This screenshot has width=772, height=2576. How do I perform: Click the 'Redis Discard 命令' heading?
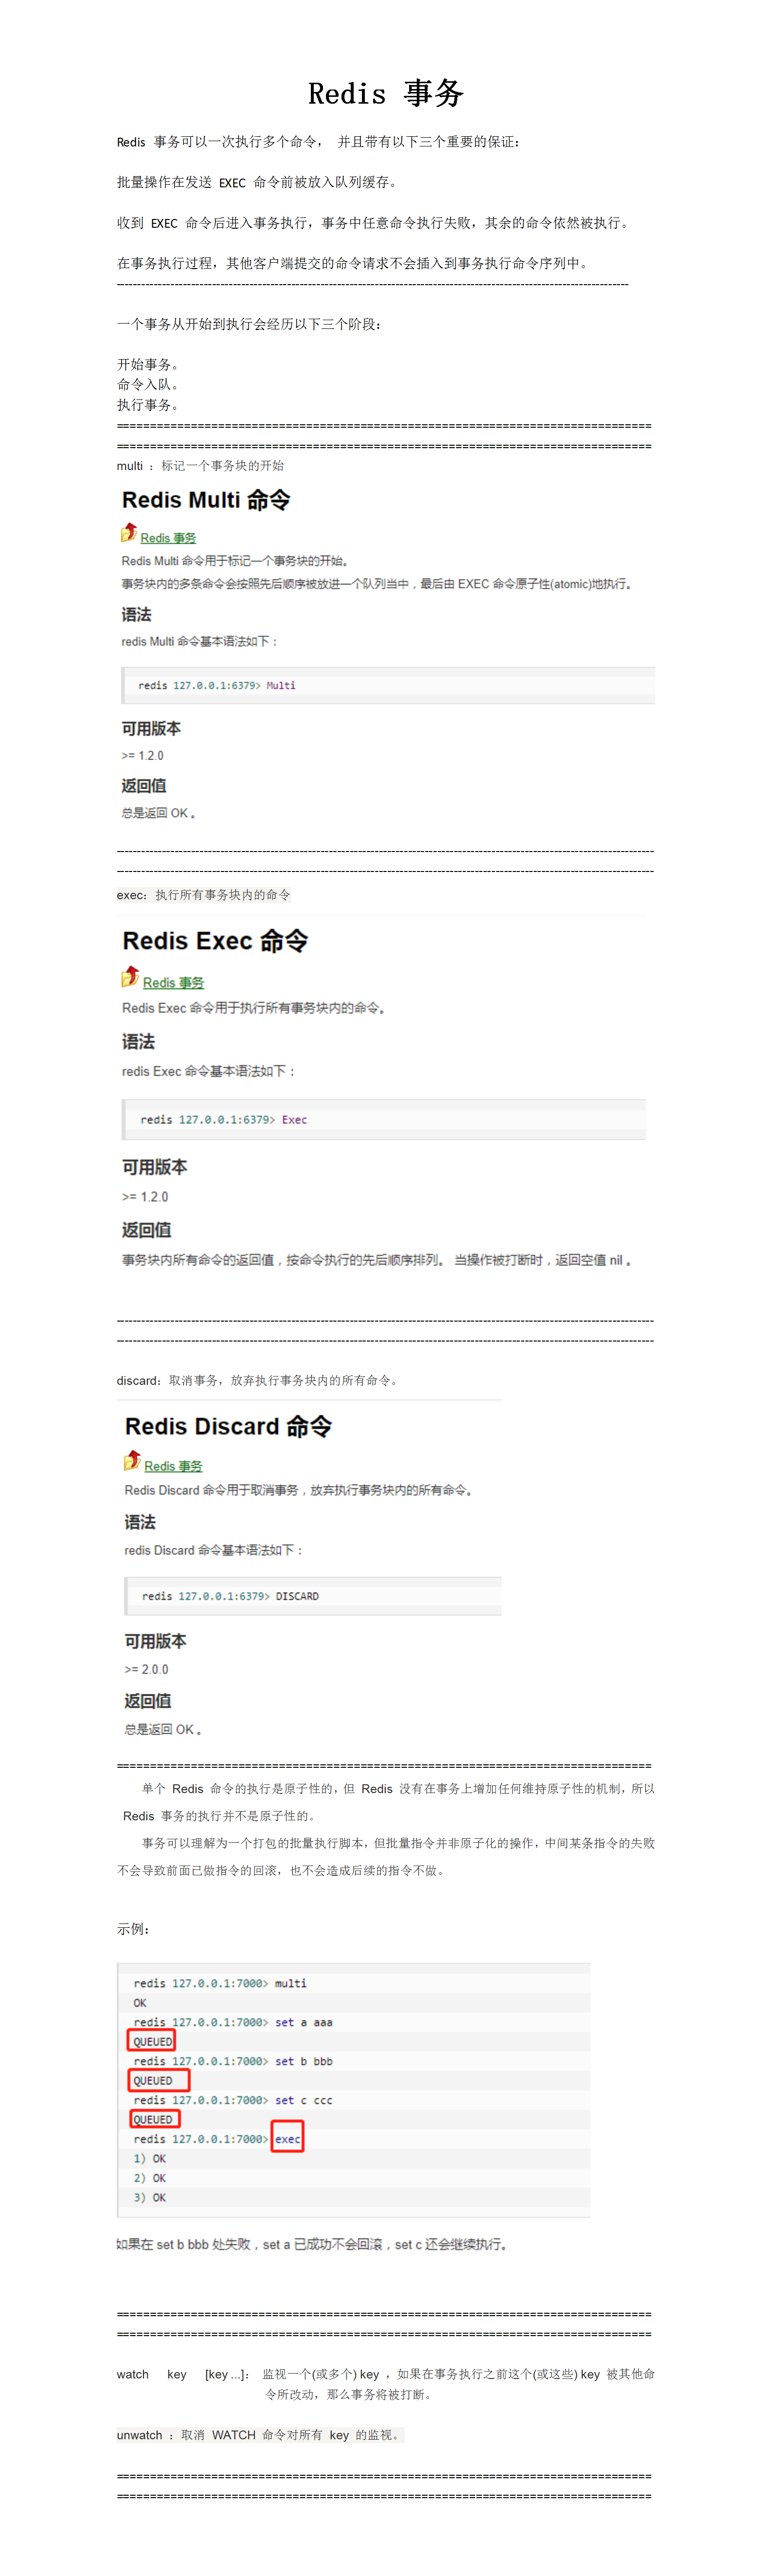click(x=228, y=1426)
